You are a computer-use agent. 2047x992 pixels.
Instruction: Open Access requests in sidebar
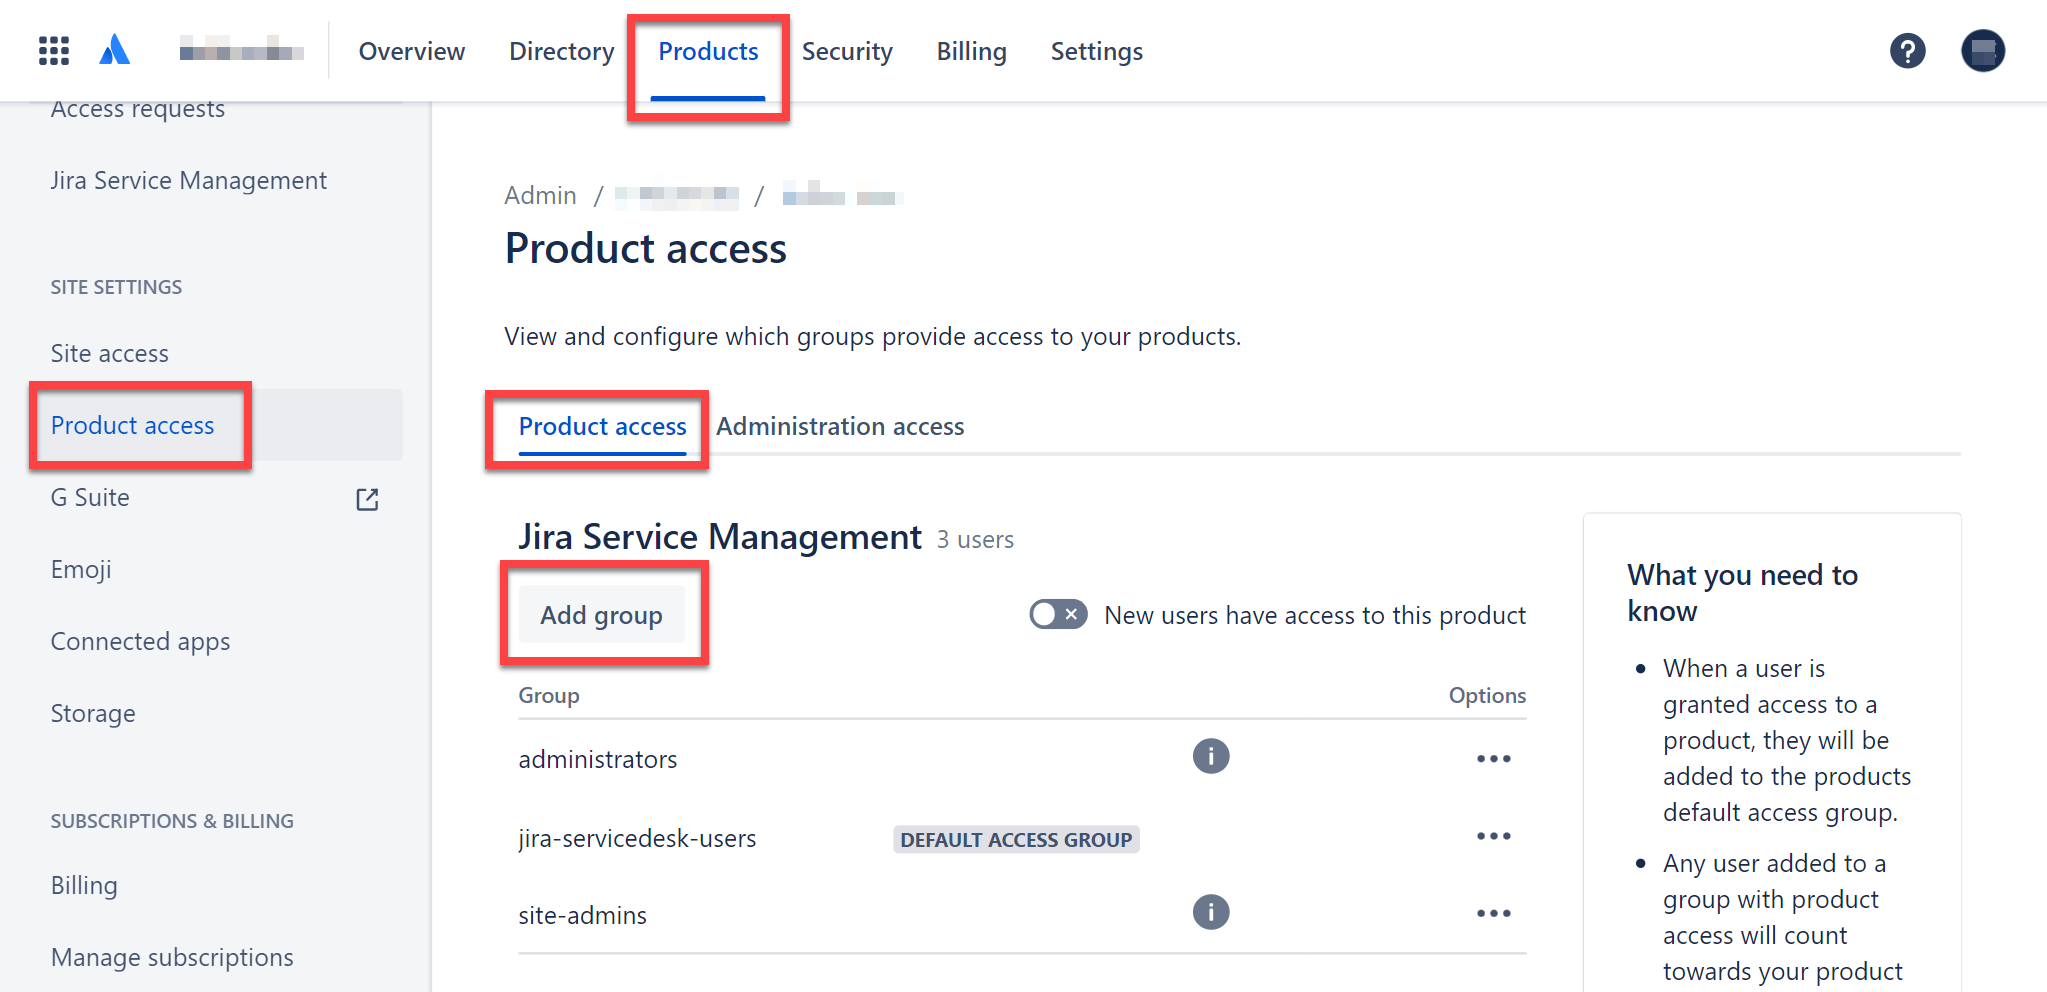pos(138,108)
